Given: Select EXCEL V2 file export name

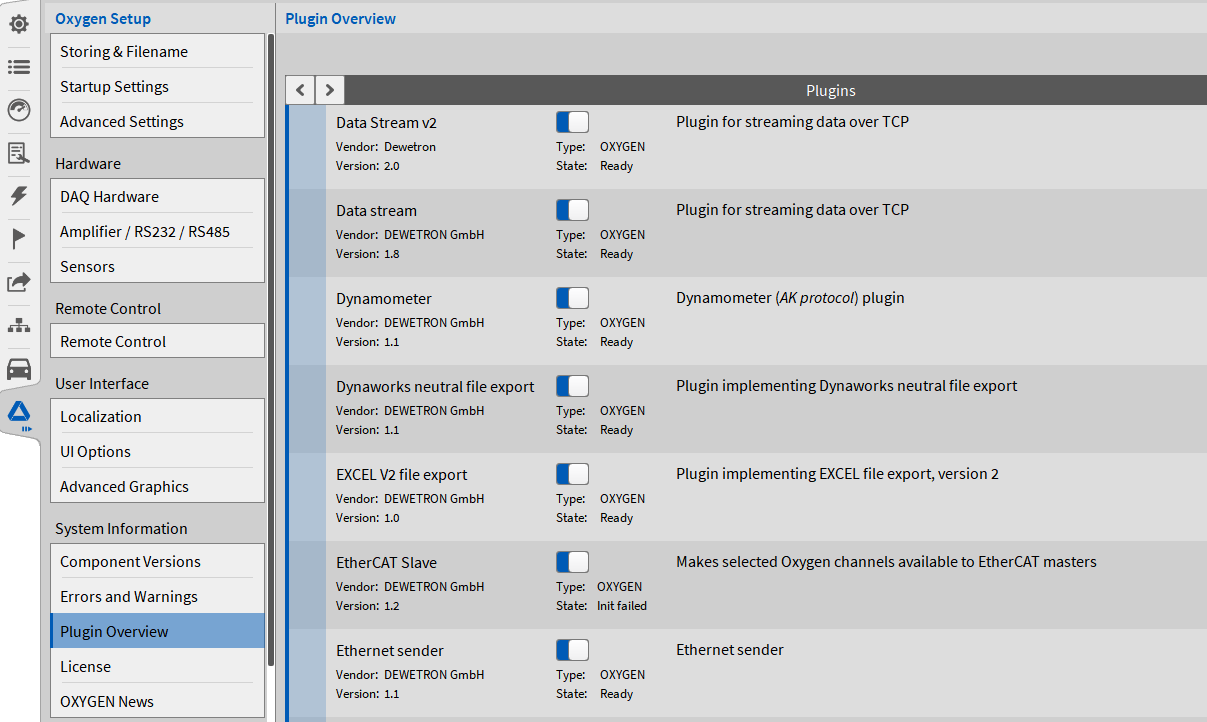Looking at the screenshot, I should [x=402, y=474].
